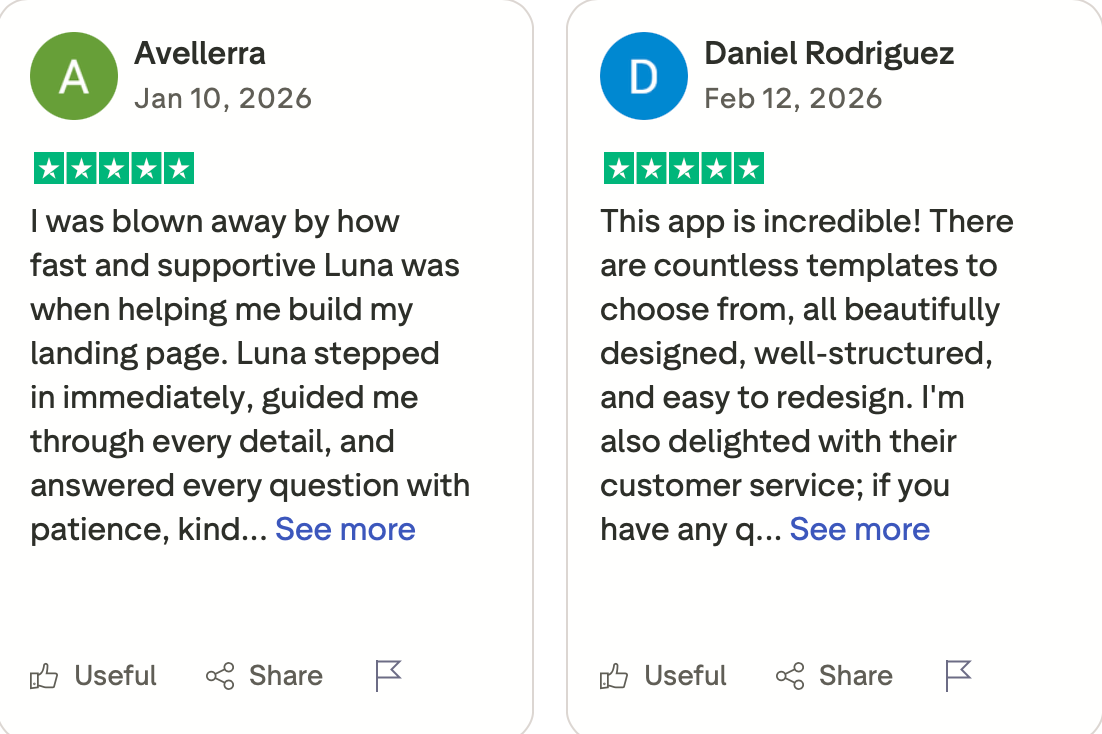Open the Daniel Rodriguez reviewer name
This screenshot has width=1102, height=734.
829,53
